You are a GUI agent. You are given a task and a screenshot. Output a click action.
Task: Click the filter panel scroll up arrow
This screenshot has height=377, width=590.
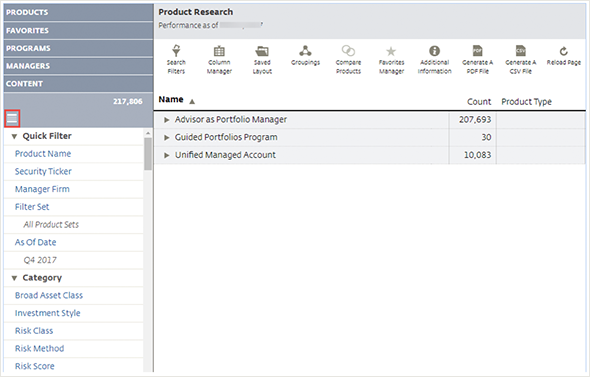pyautogui.click(x=148, y=133)
